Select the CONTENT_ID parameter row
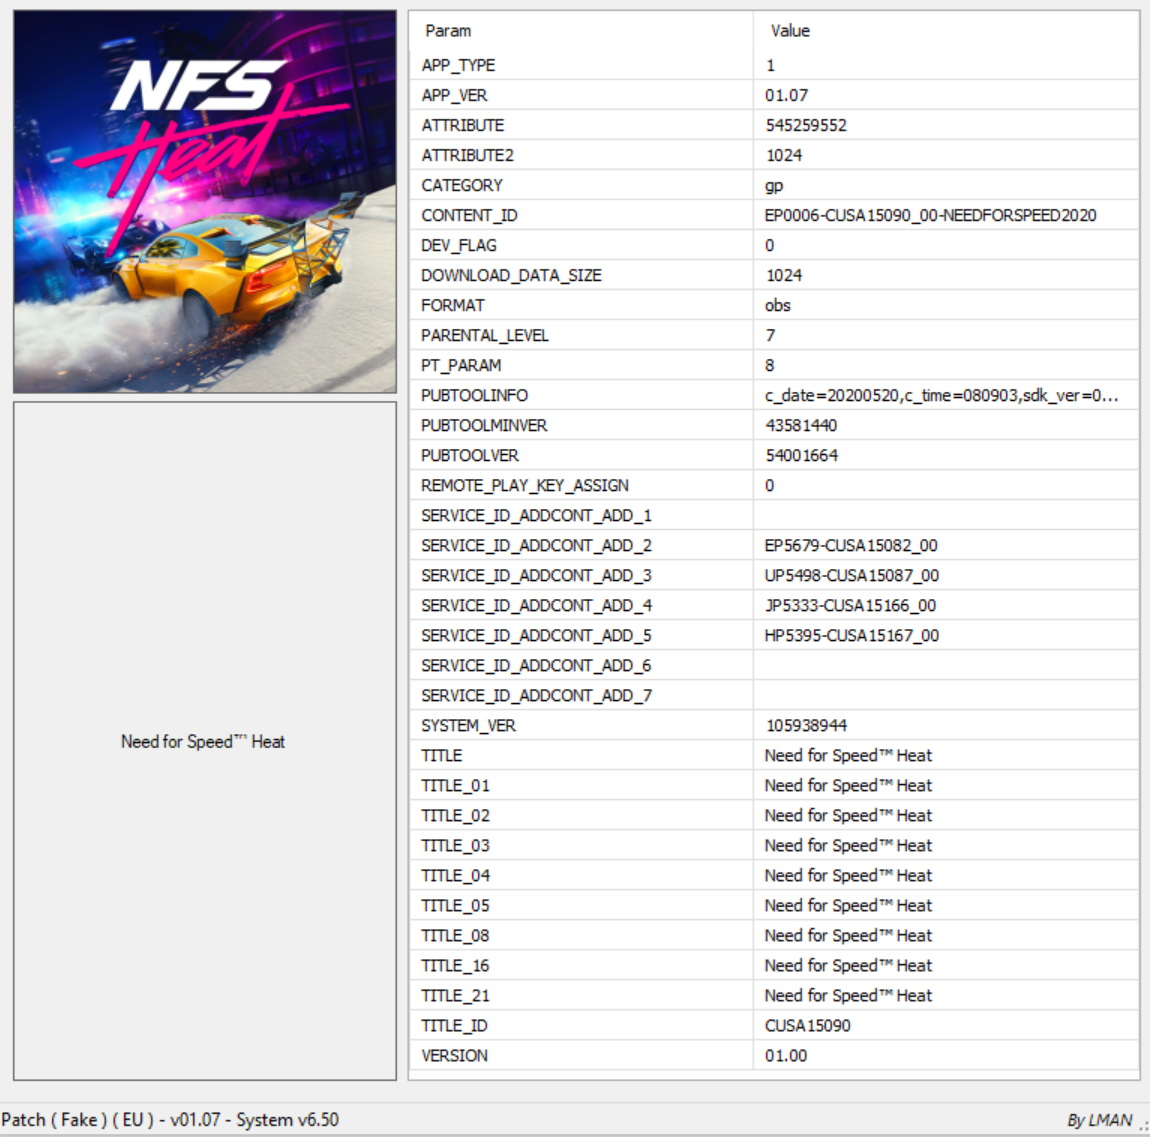 [469, 215]
